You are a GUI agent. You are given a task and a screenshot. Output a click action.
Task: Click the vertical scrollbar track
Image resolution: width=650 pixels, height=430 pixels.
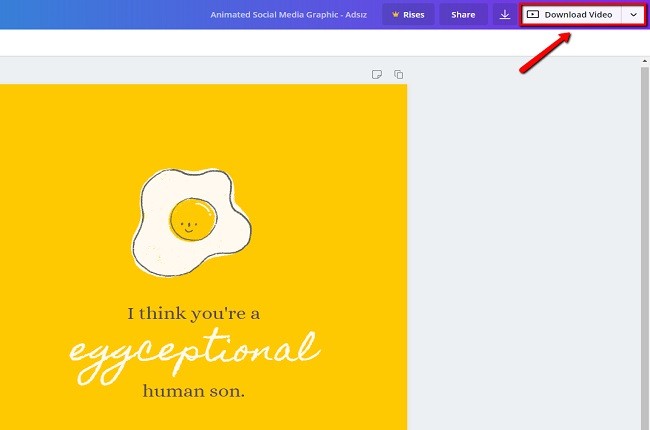pyautogui.click(x=645, y=249)
